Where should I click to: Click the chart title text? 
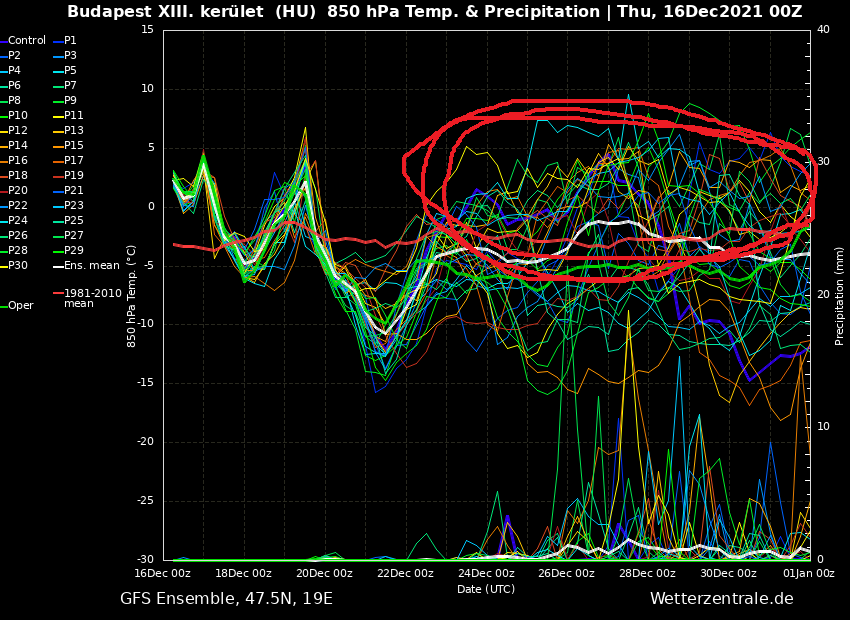coord(434,12)
